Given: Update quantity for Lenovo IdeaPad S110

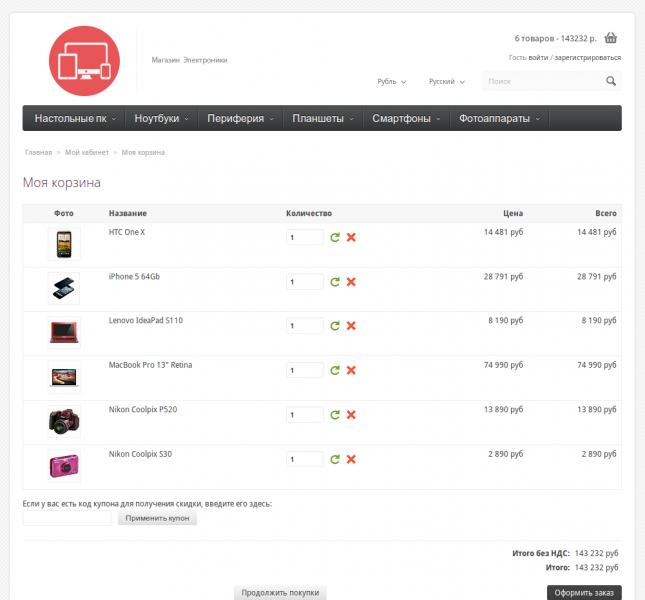Looking at the screenshot, I should 335,326.
